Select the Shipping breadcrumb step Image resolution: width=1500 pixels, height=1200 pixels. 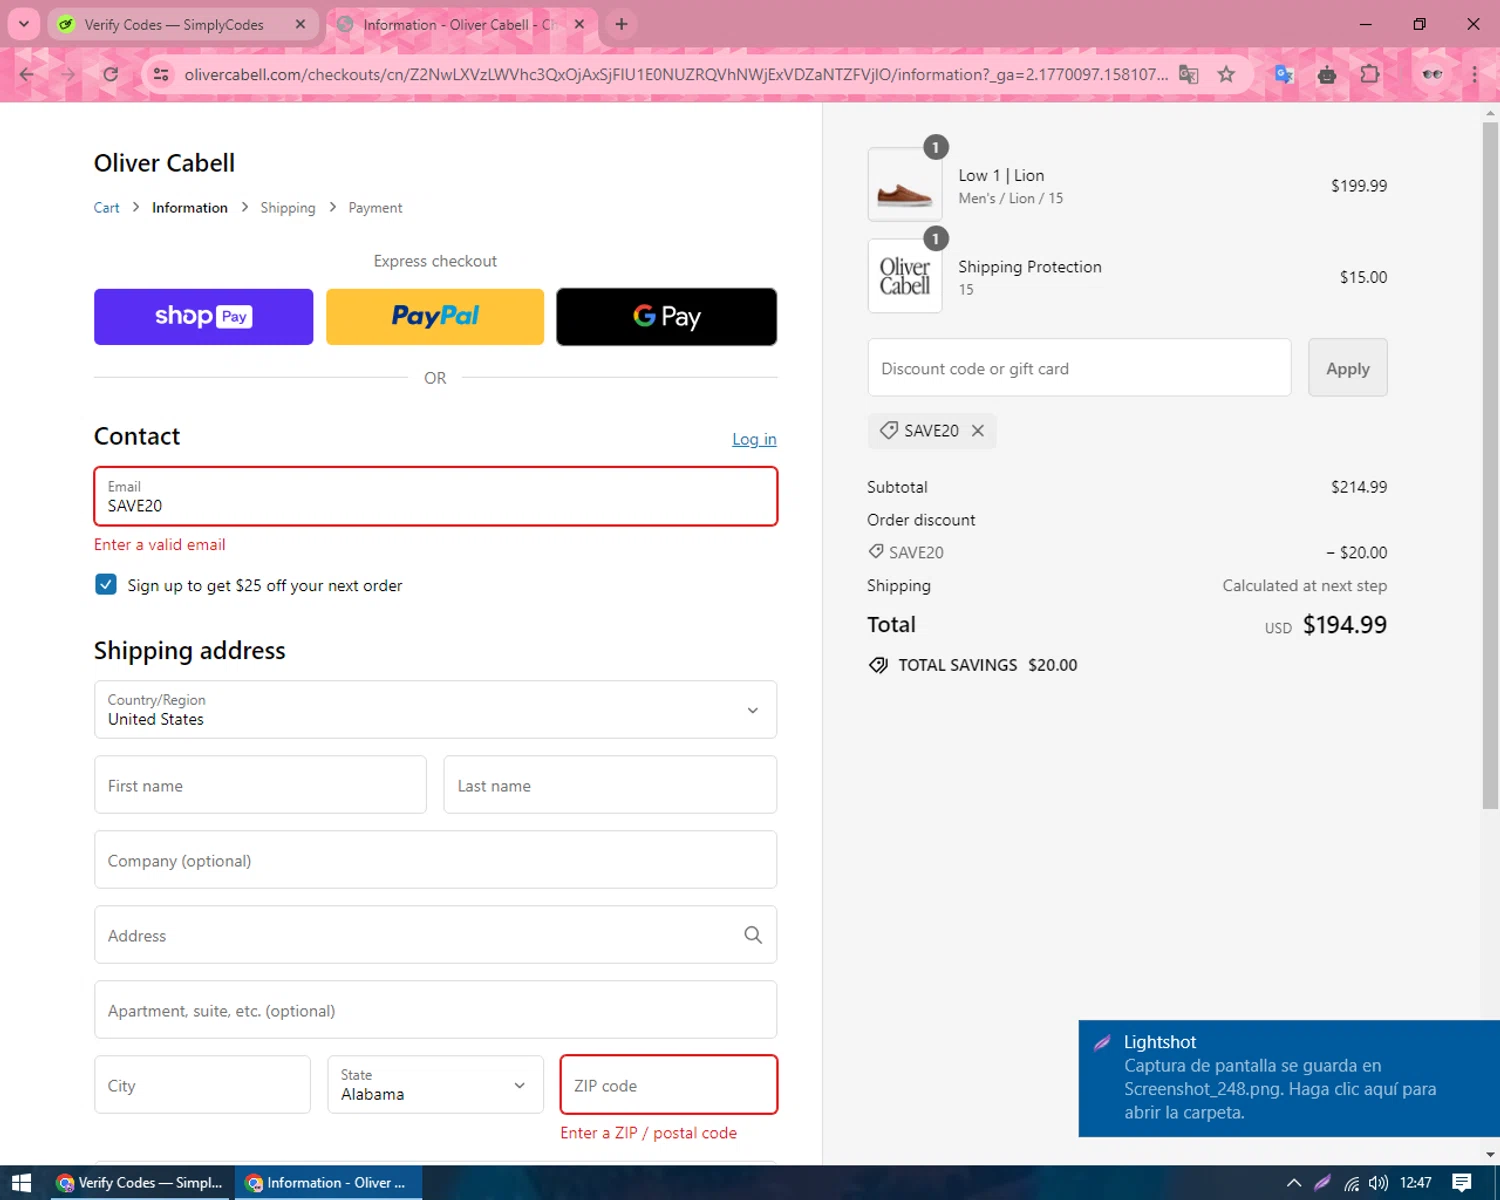click(288, 208)
